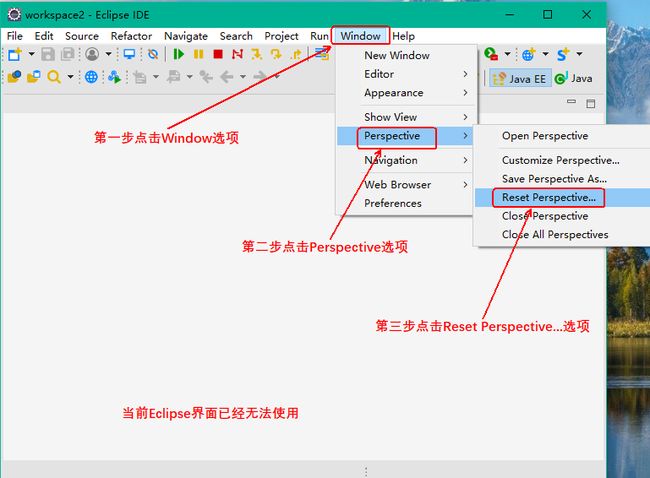
Task: Click the blue monitor console icon
Action: (129, 54)
